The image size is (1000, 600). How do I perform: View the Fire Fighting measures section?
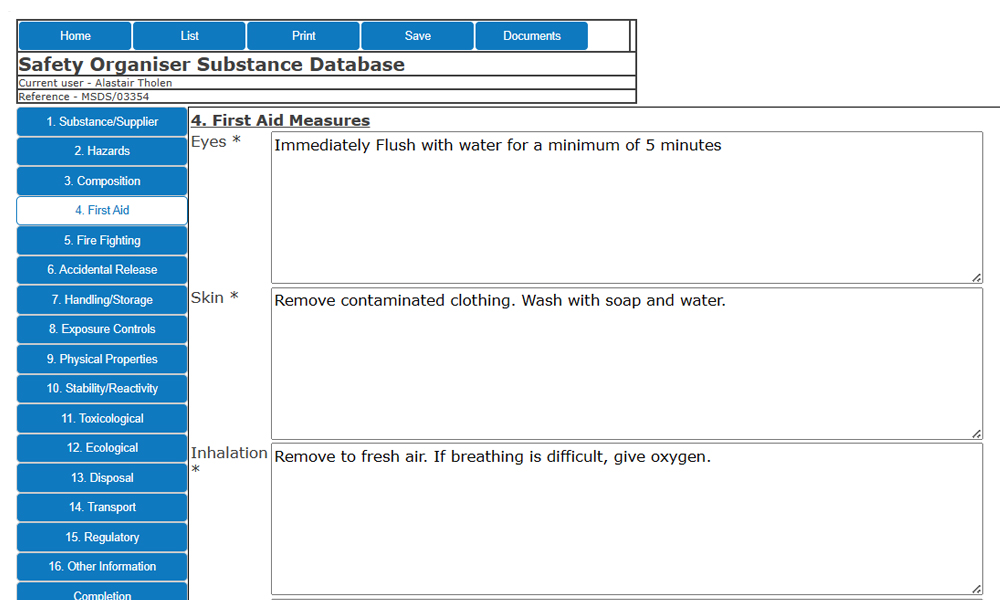coord(101,240)
